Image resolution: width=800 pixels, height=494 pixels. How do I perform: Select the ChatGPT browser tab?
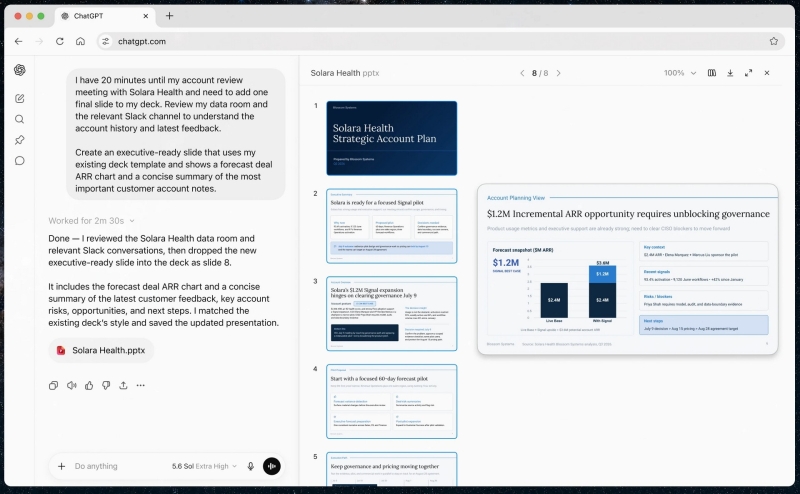tap(105, 16)
